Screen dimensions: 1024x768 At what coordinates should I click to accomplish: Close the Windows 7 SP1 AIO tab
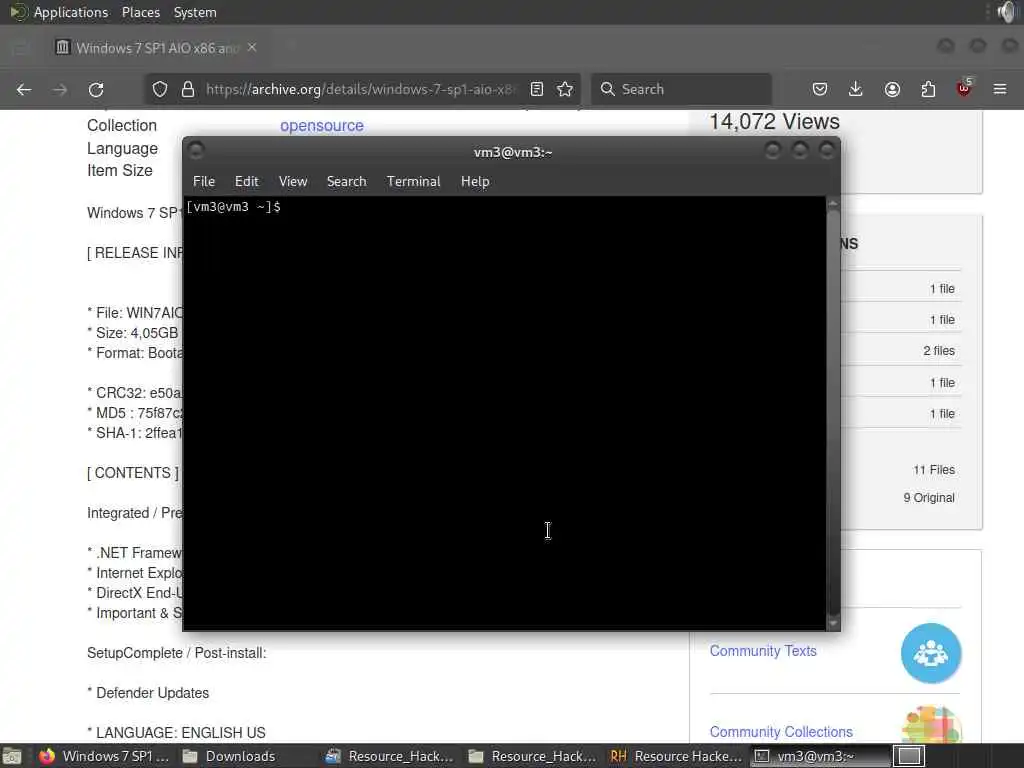coord(252,48)
